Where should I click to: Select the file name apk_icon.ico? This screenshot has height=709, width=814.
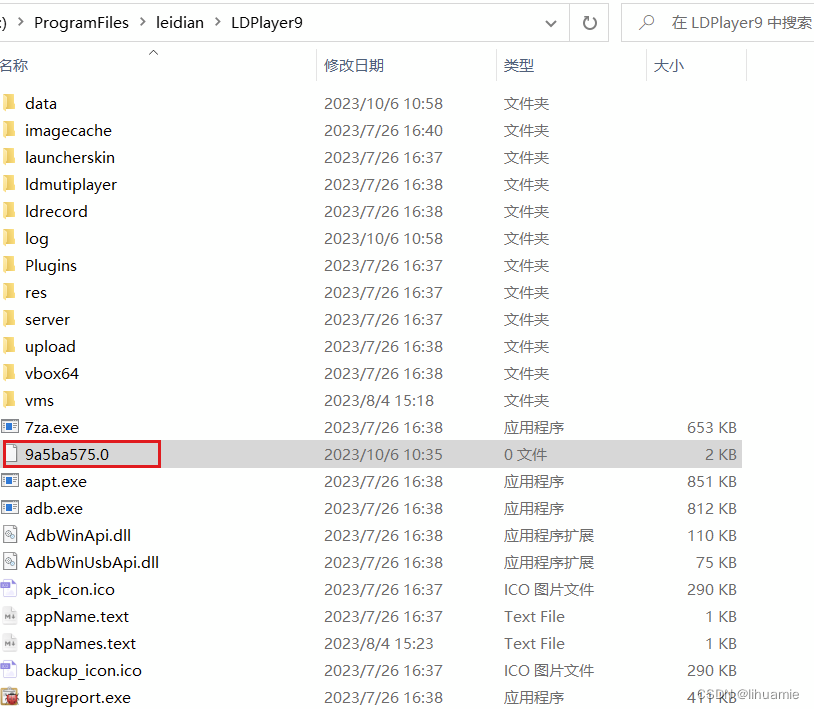[70, 590]
